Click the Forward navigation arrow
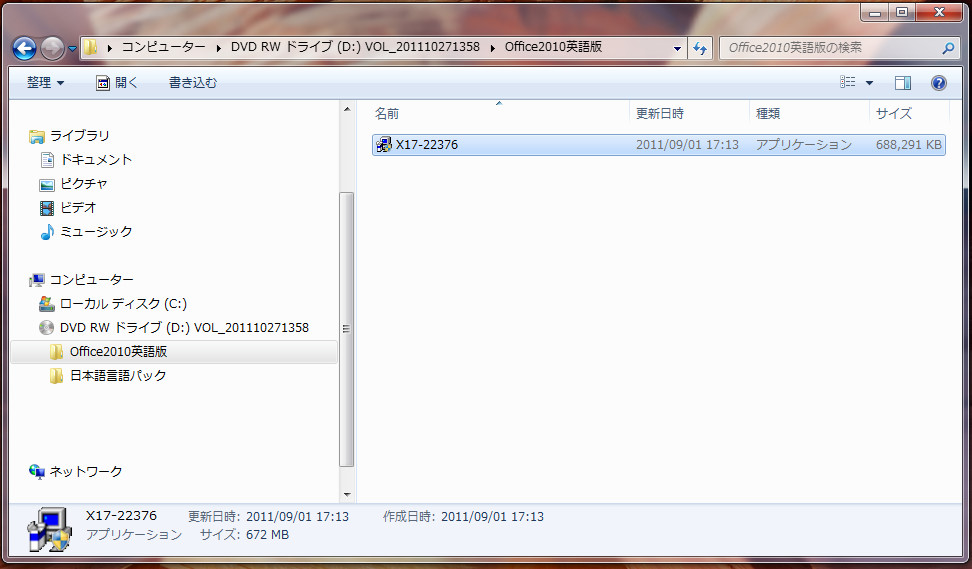Image resolution: width=972 pixels, height=569 pixels. click(x=52, y=48)
